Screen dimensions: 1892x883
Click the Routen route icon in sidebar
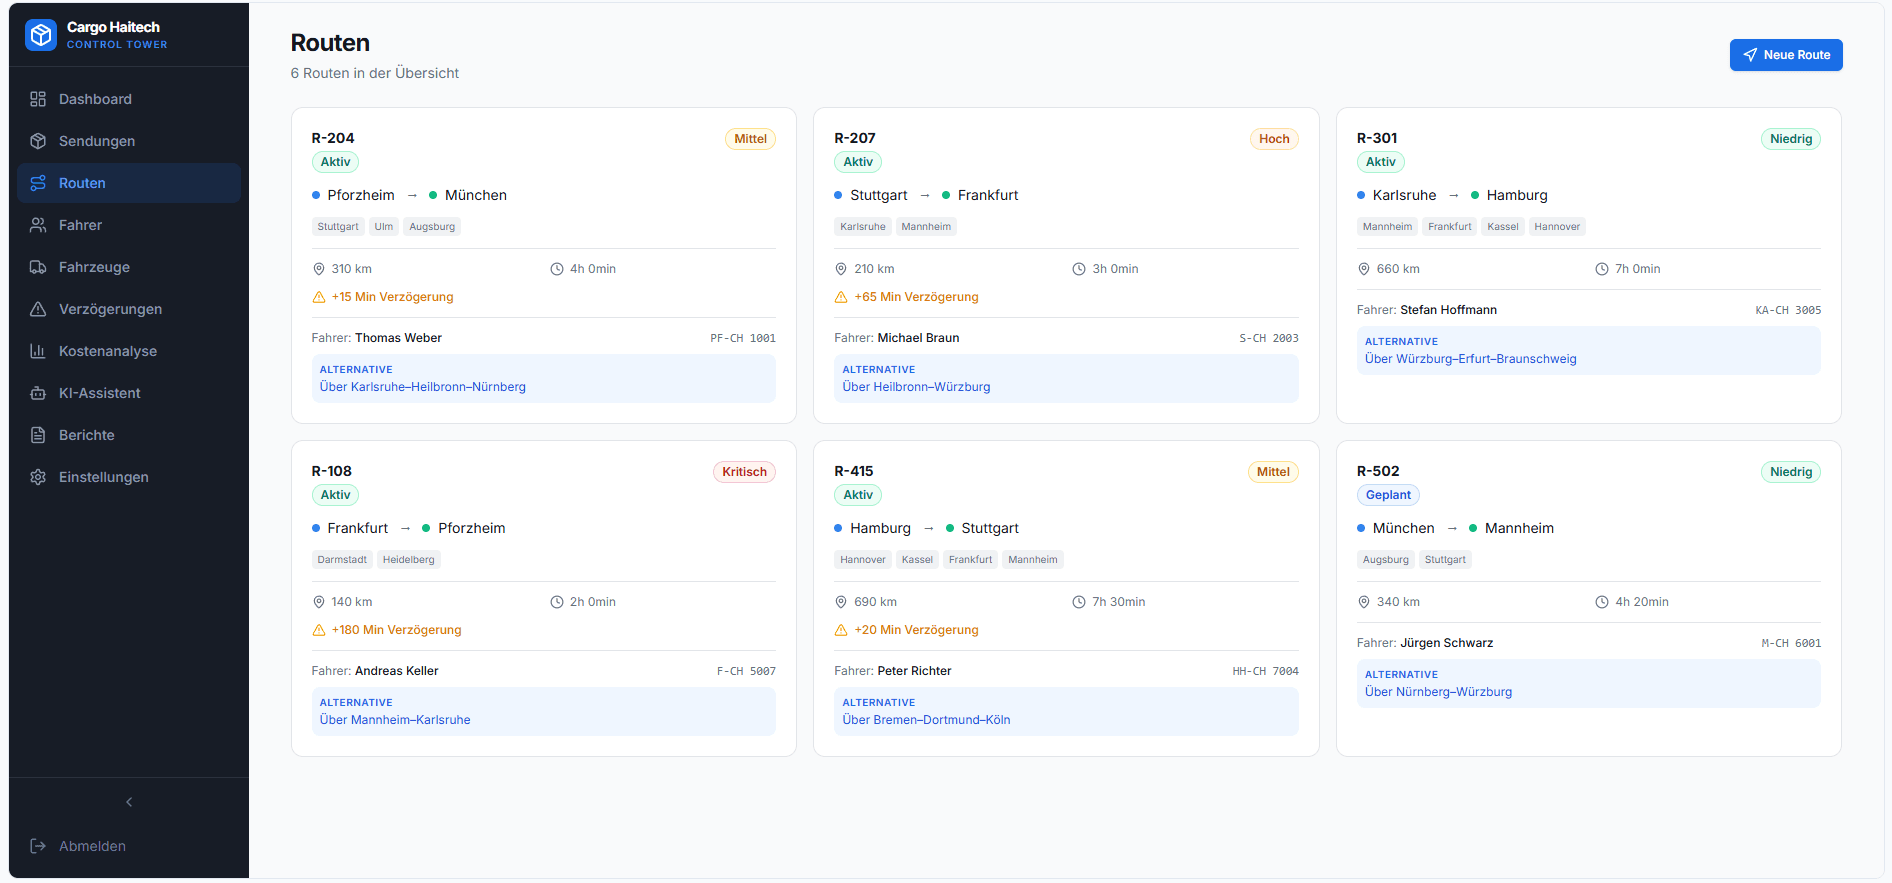tap(38, 183)
